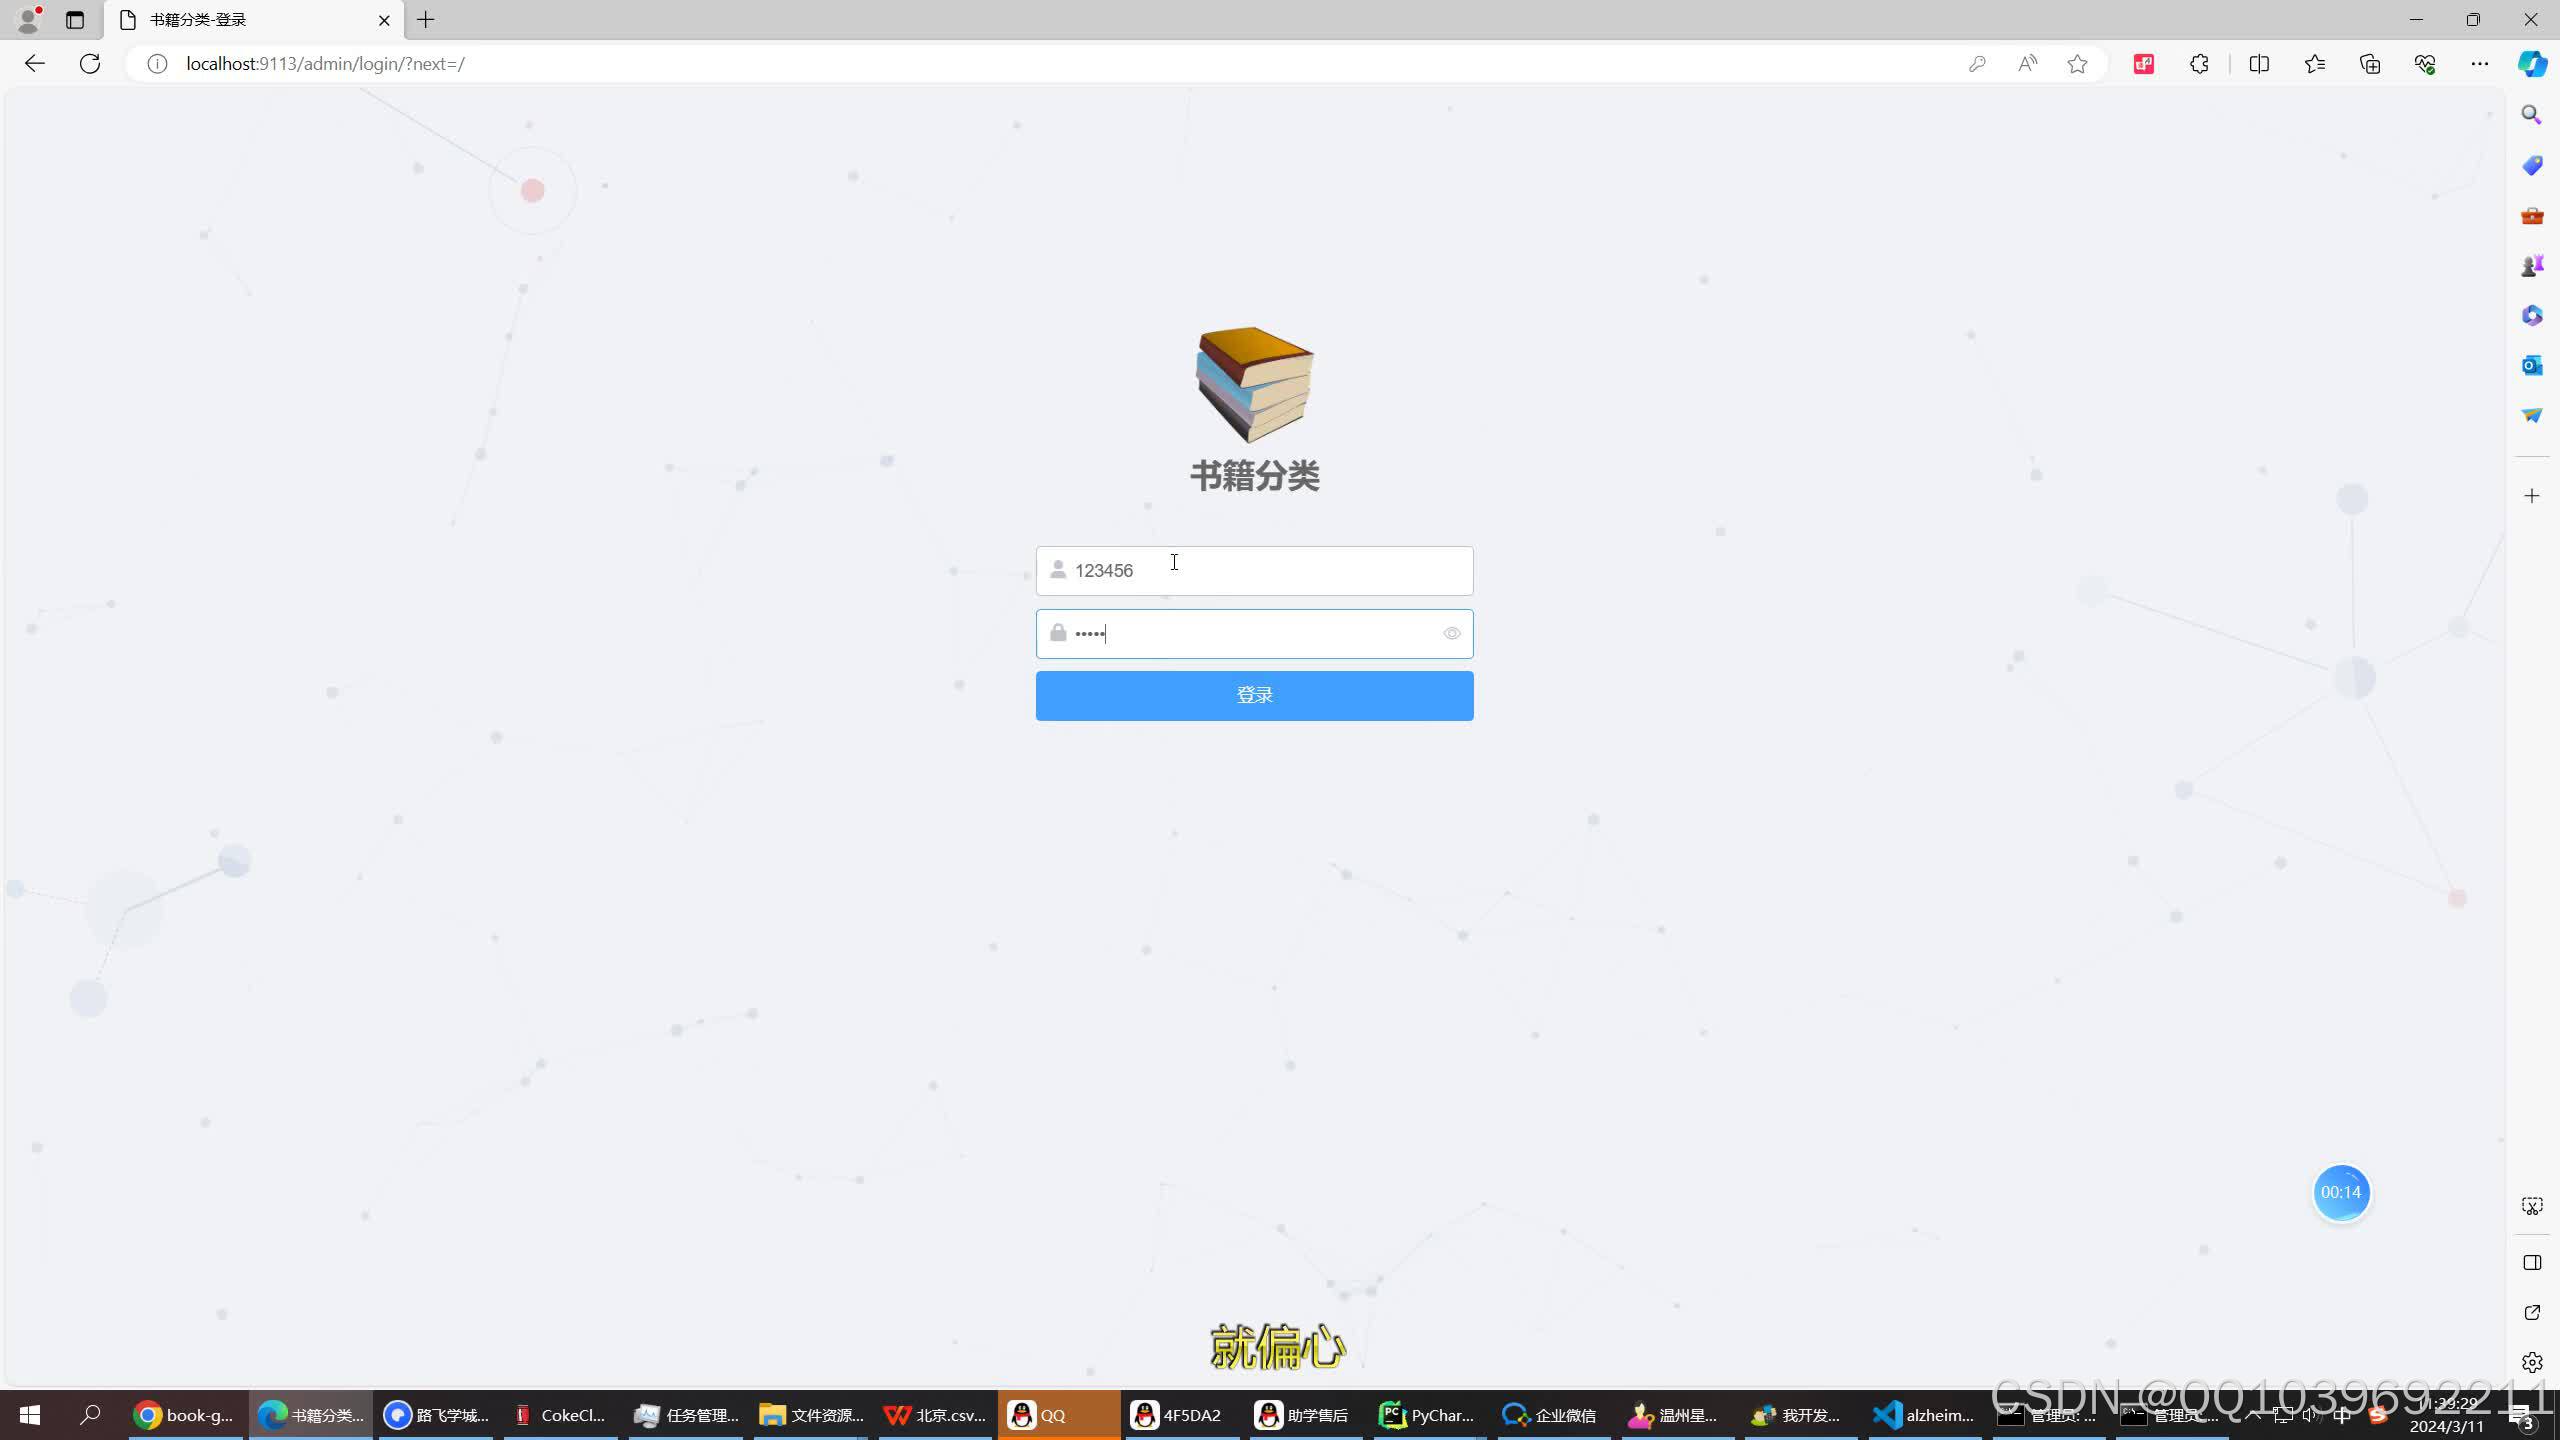Add a sidebar app with plus icon
Image resolution: width=2560 pixels, height=1440 pixels.
pyautogui.click(x=2532, y=496)
